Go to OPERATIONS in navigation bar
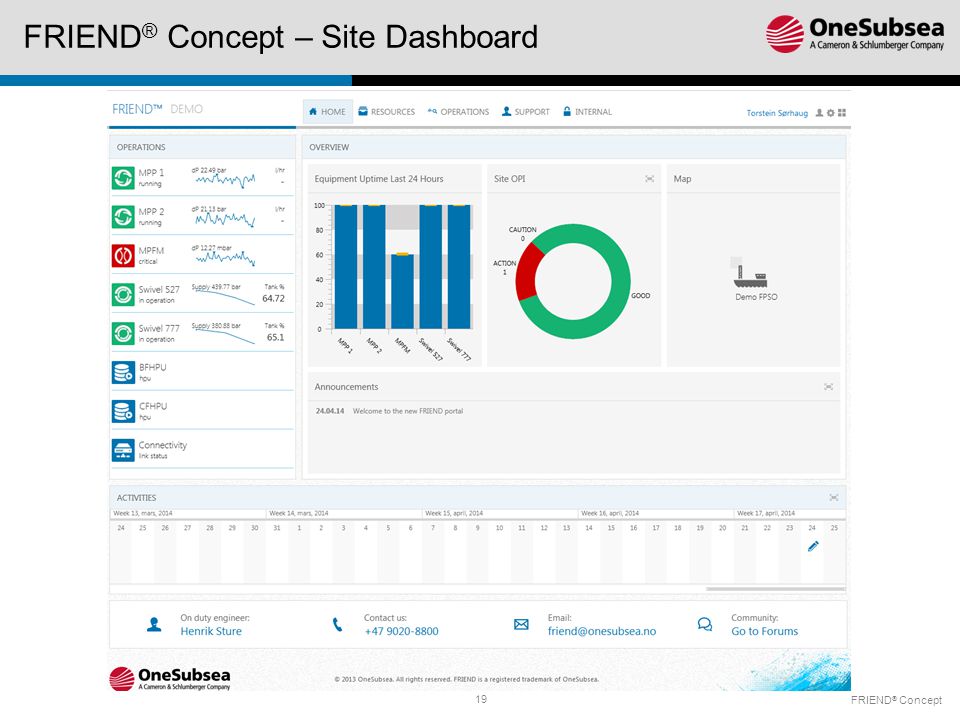 click(x=458, y=111)
